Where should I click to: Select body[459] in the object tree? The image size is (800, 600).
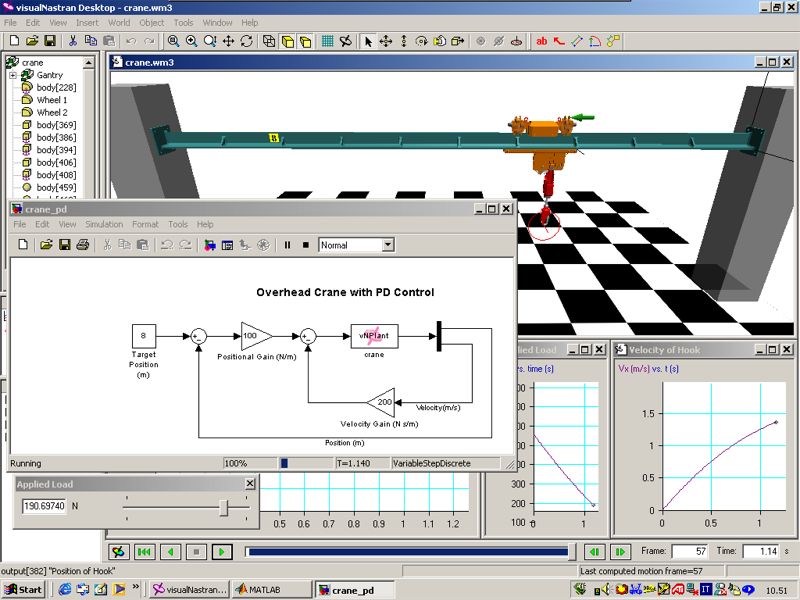pyautogui.click(x=56, y=188)
